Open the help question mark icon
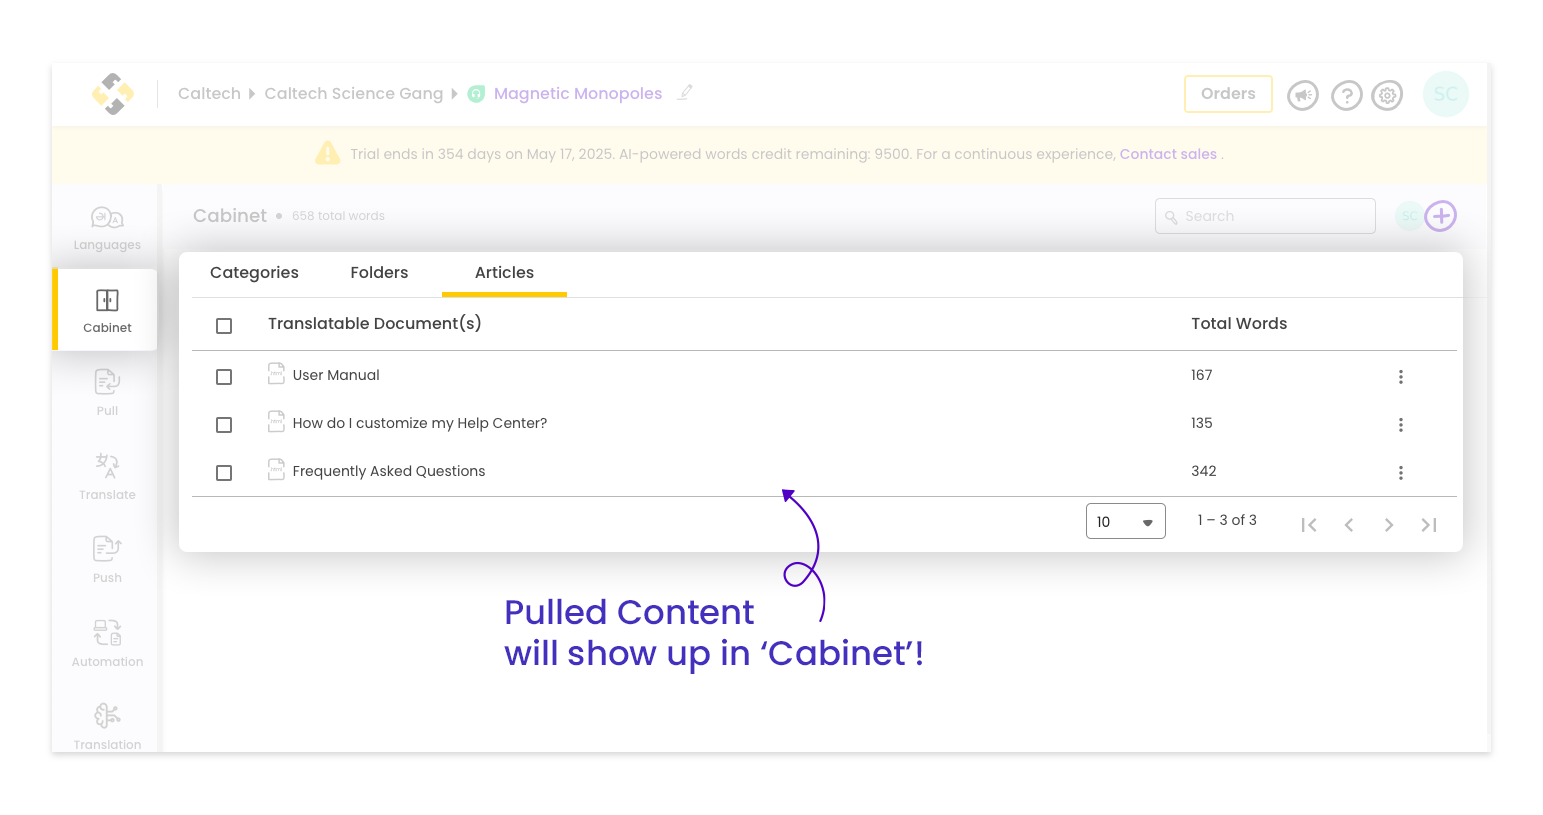Viewport: 1543px width, 815px height. coord(1346,95)
